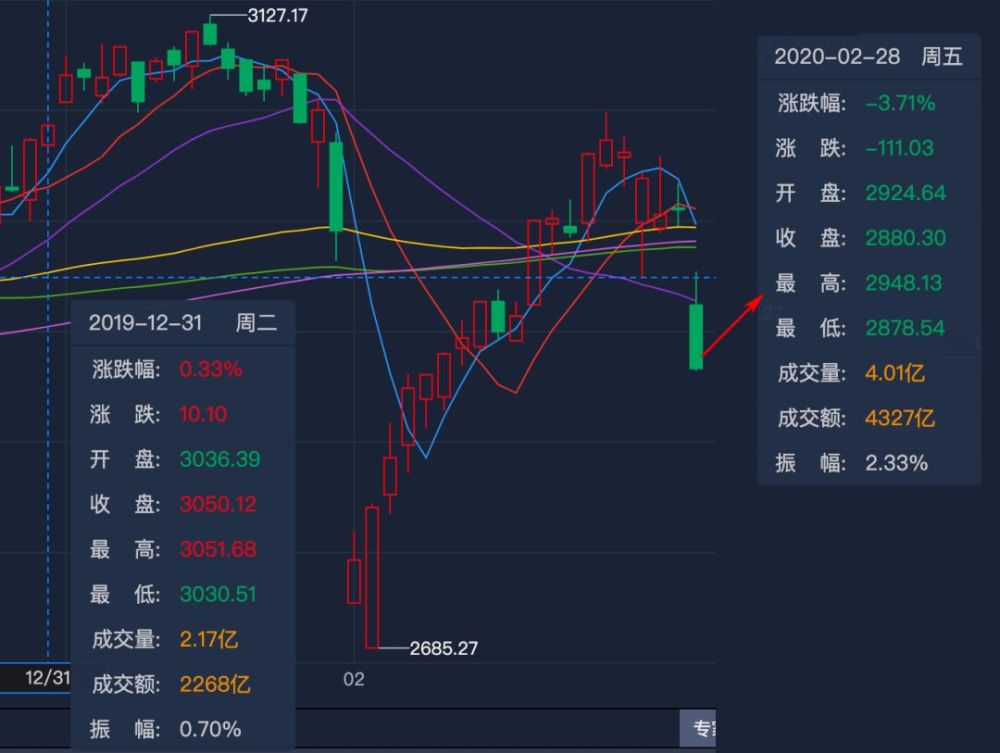Click the 3127.17 peak price label
1000x753 pixels.
pos(278,15)
